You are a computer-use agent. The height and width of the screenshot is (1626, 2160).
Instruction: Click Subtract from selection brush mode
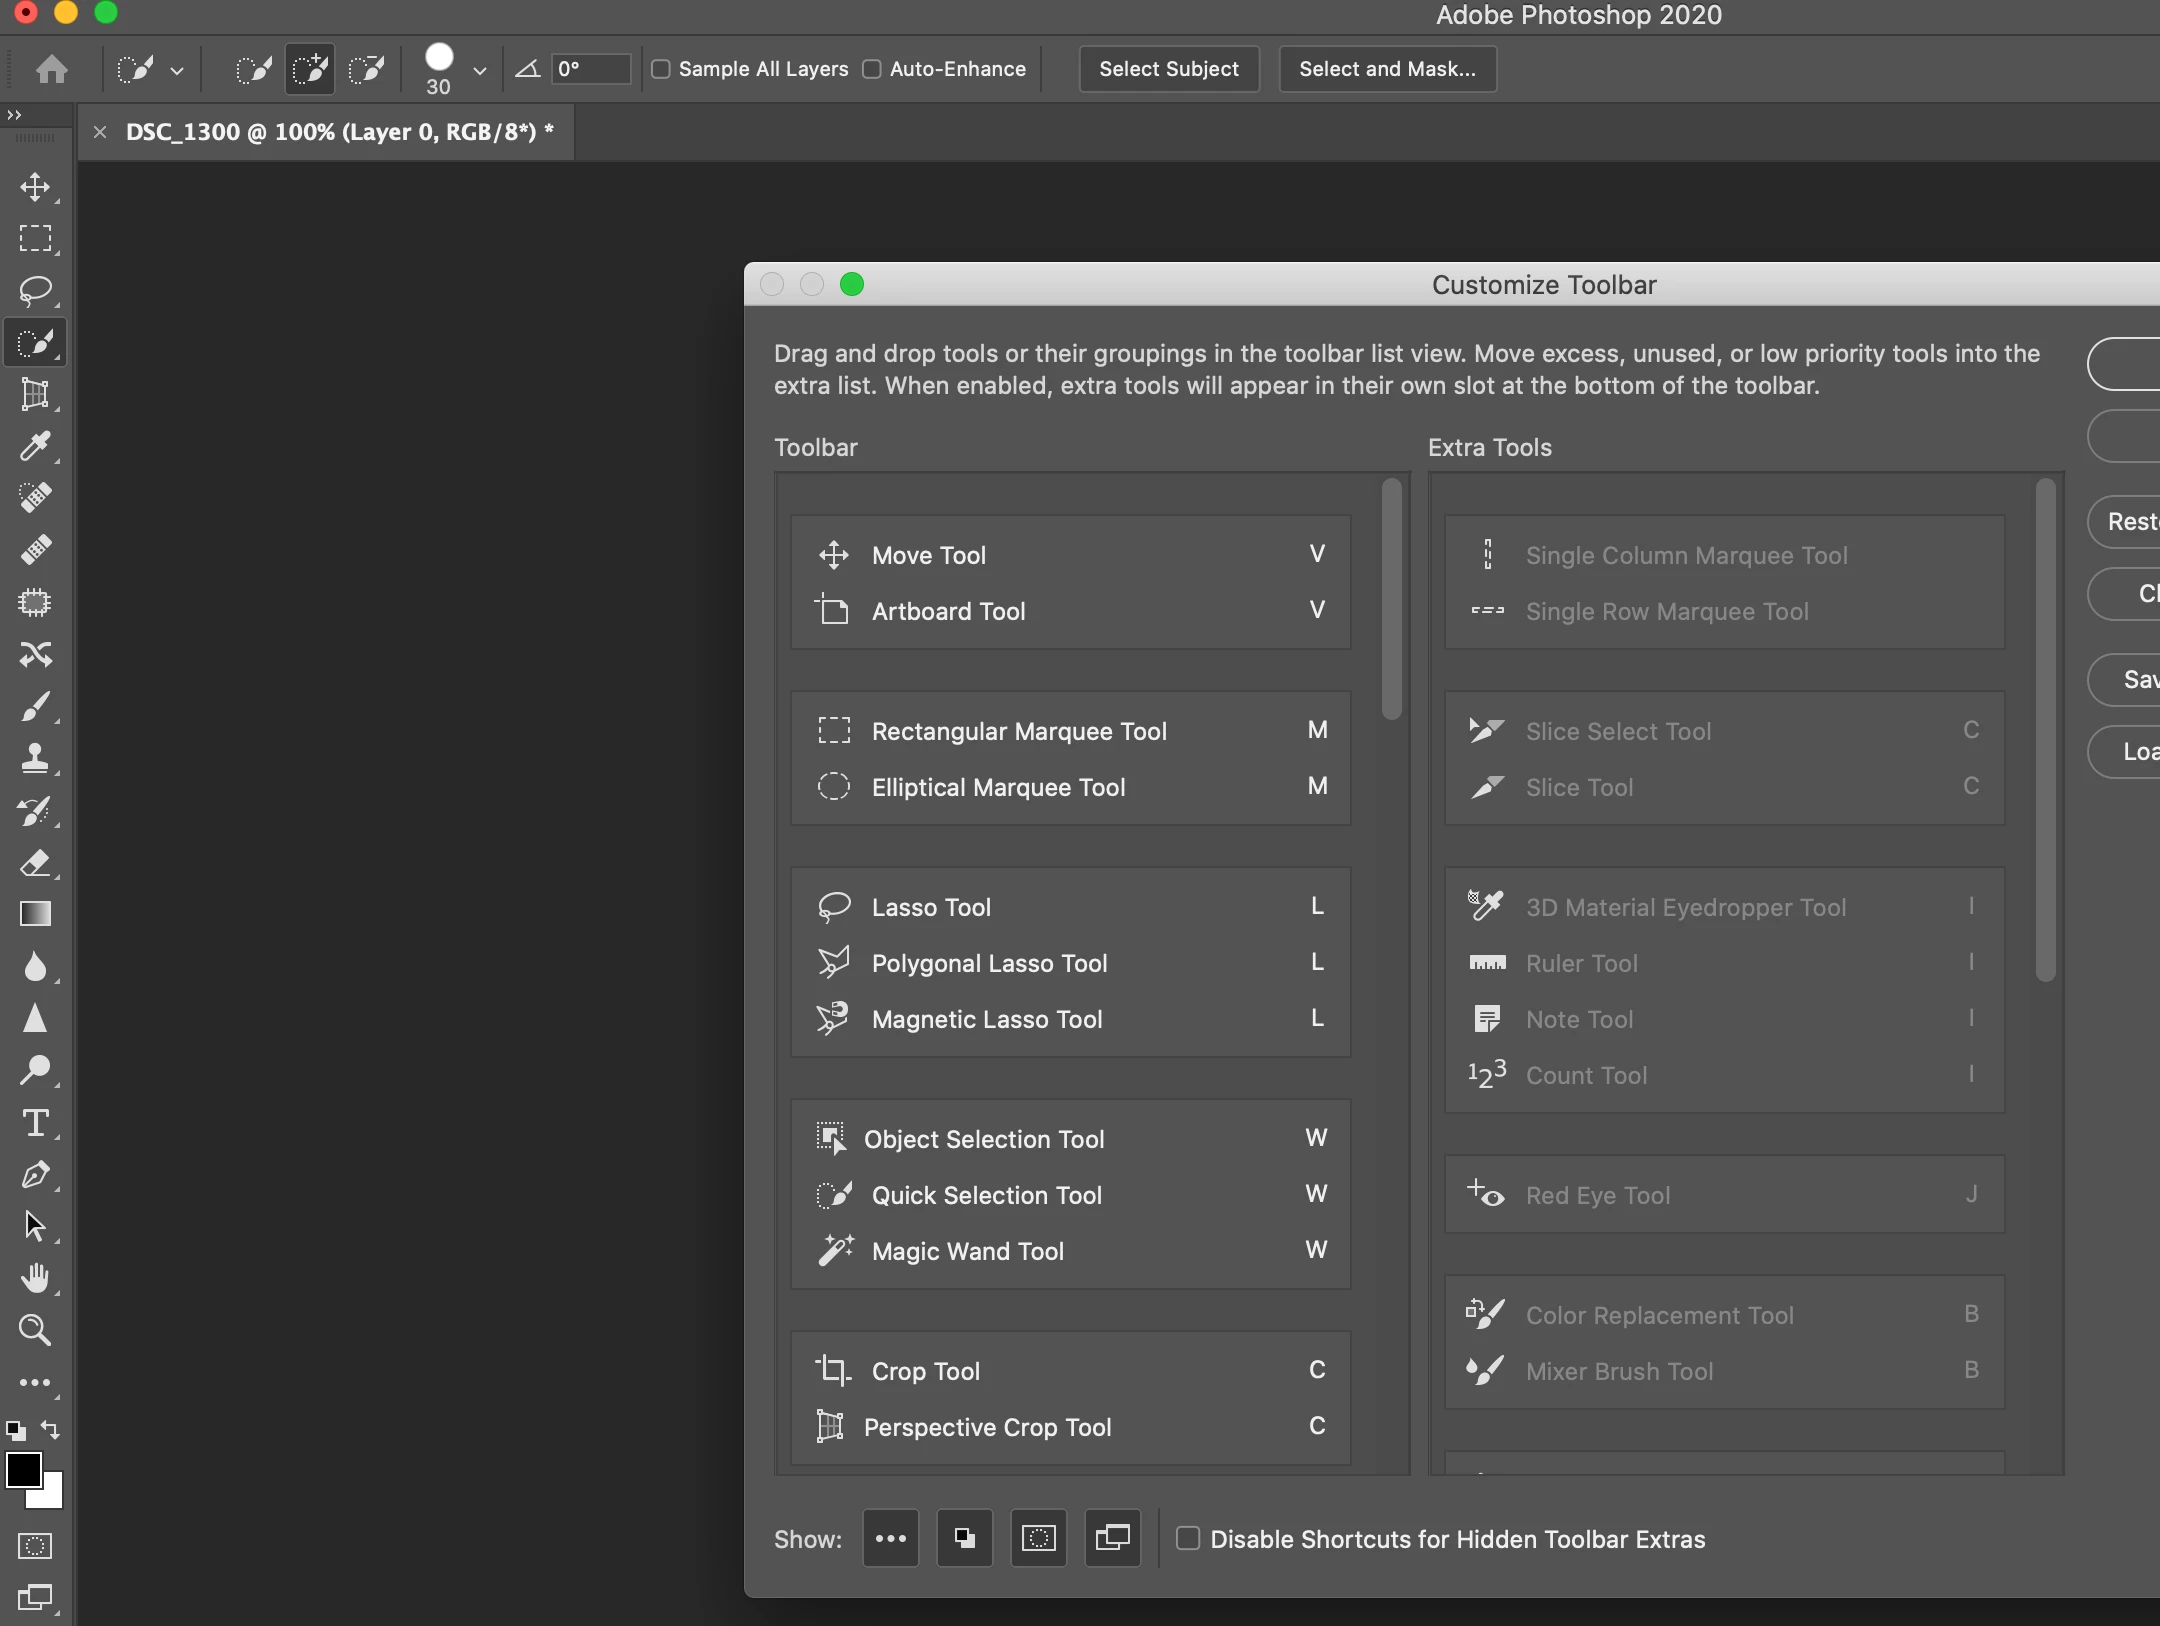click(366, 69)
